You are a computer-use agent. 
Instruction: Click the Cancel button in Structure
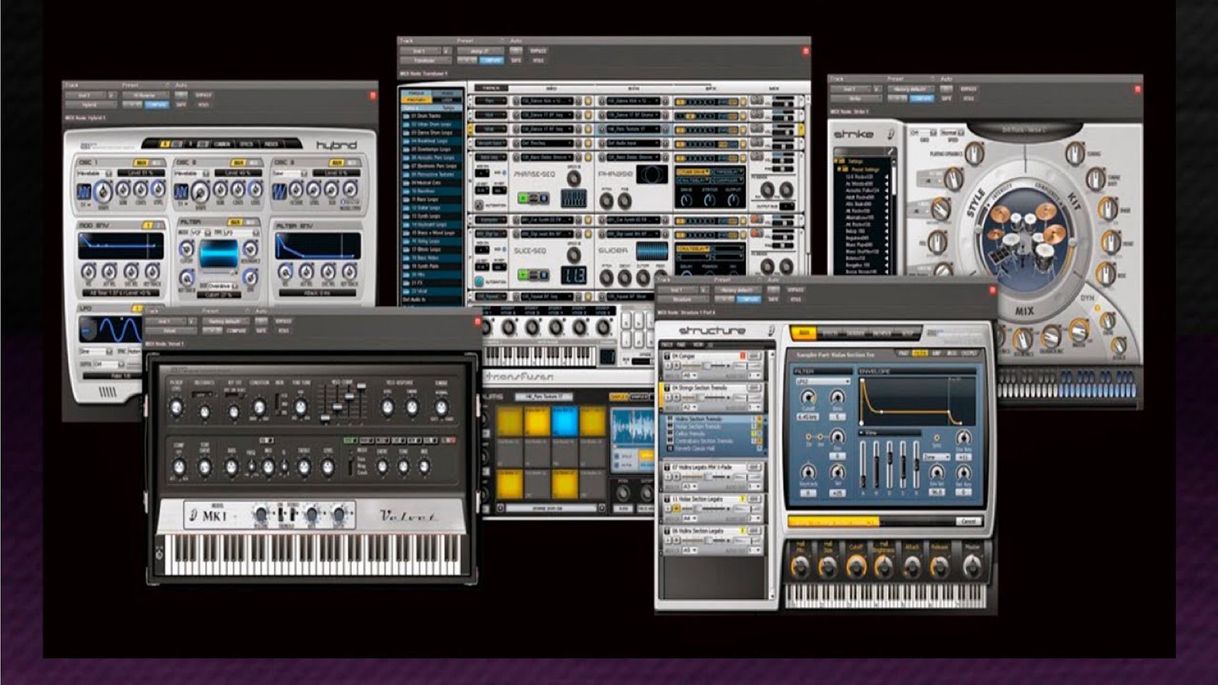click(x=967, y=522)
